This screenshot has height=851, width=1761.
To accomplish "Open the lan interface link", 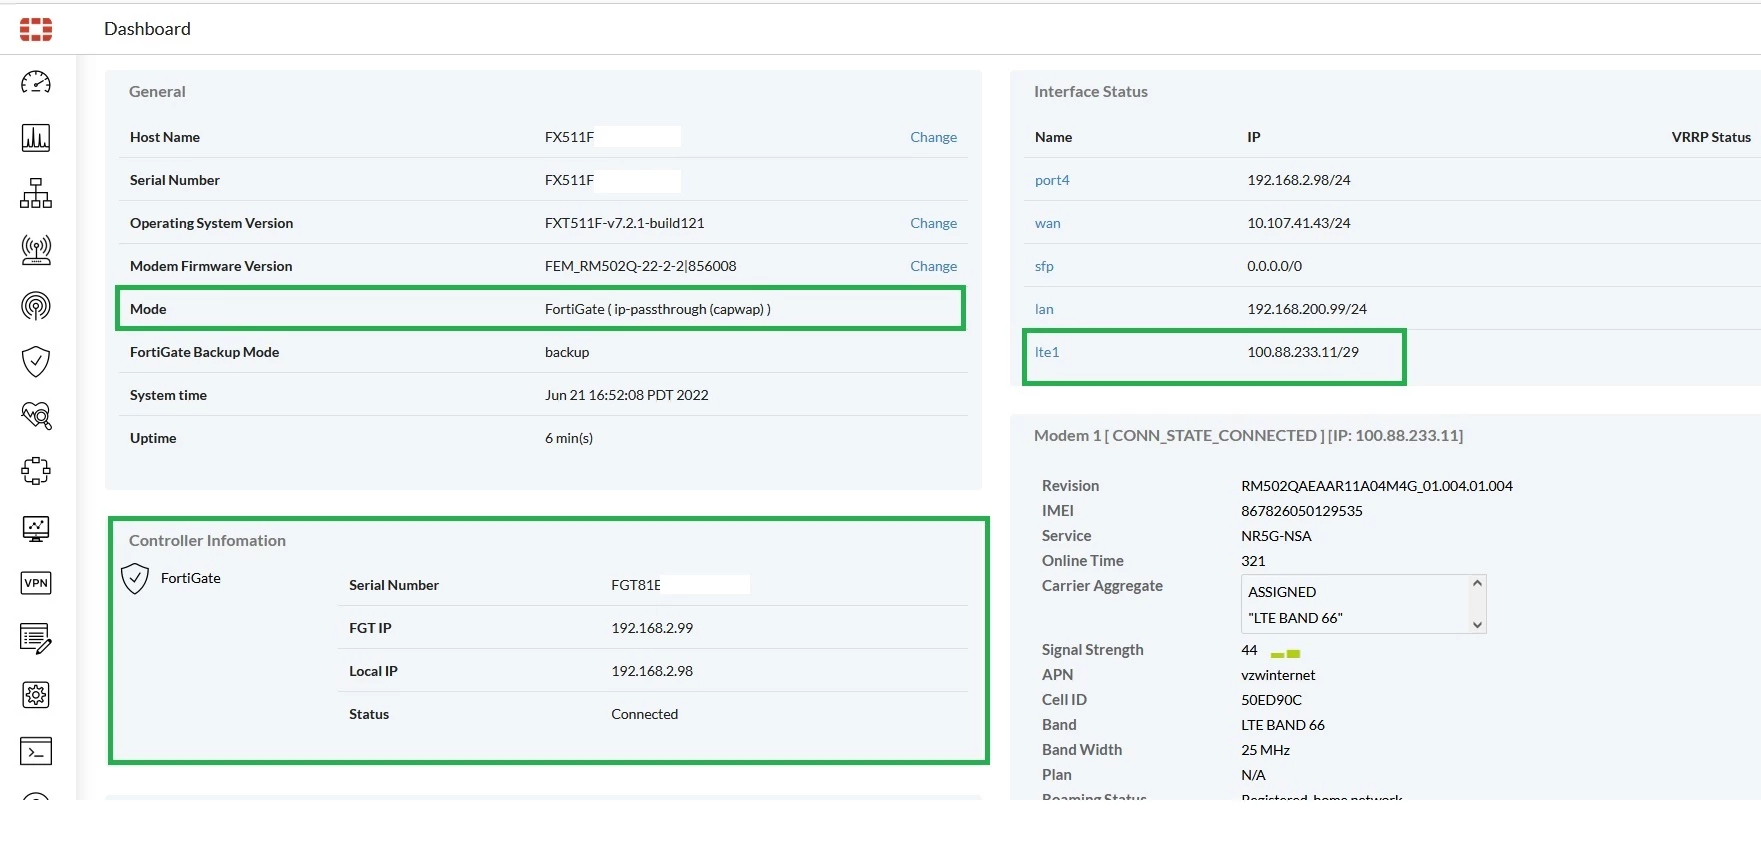I will [x=1044, y=309].
